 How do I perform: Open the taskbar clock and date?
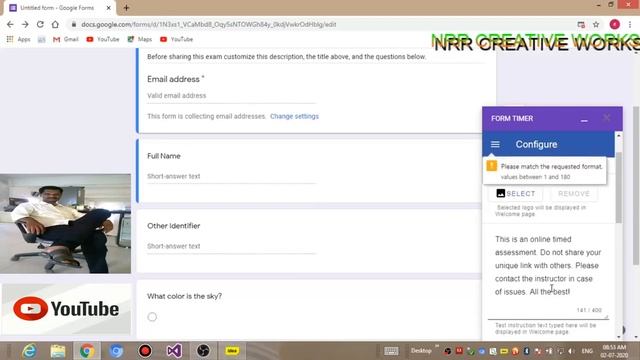[614, 351]
